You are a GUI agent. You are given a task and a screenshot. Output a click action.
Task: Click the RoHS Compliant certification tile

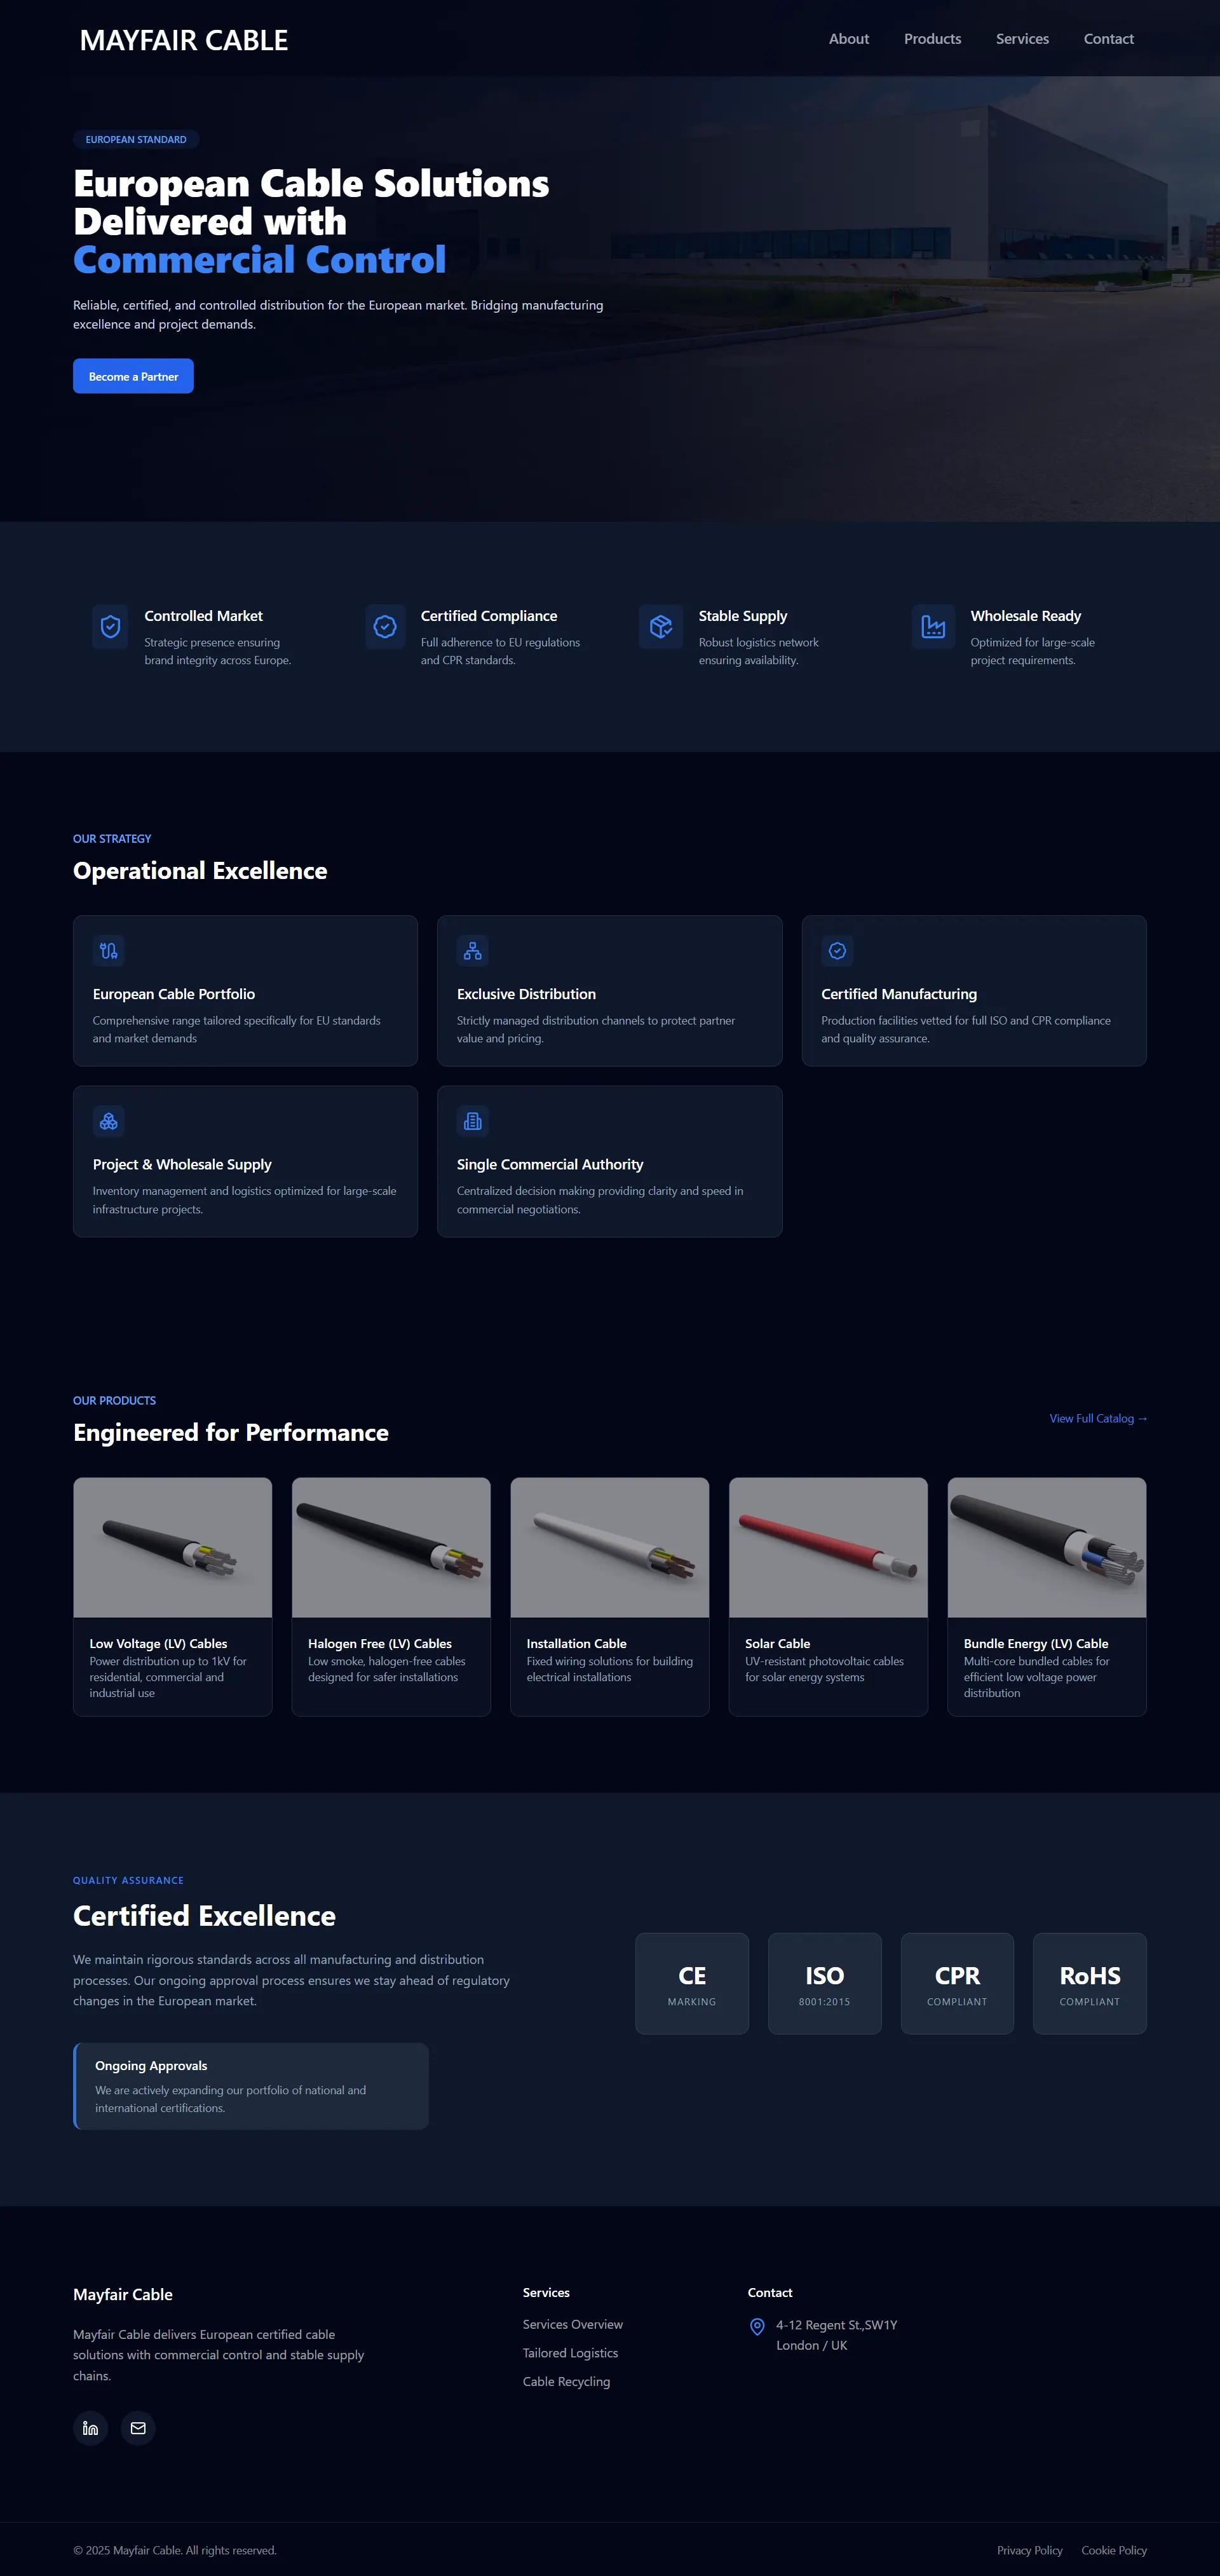[x=1090, y=1983]
